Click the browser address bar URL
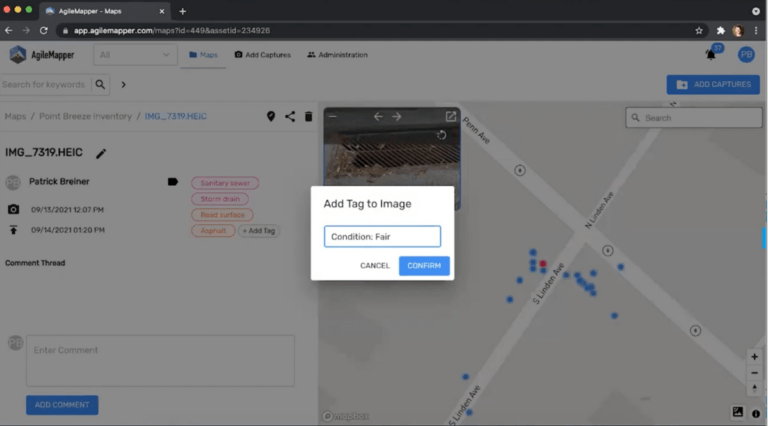Image resolution: width=768 pixels, height=426 pixels. click(171, 30)
